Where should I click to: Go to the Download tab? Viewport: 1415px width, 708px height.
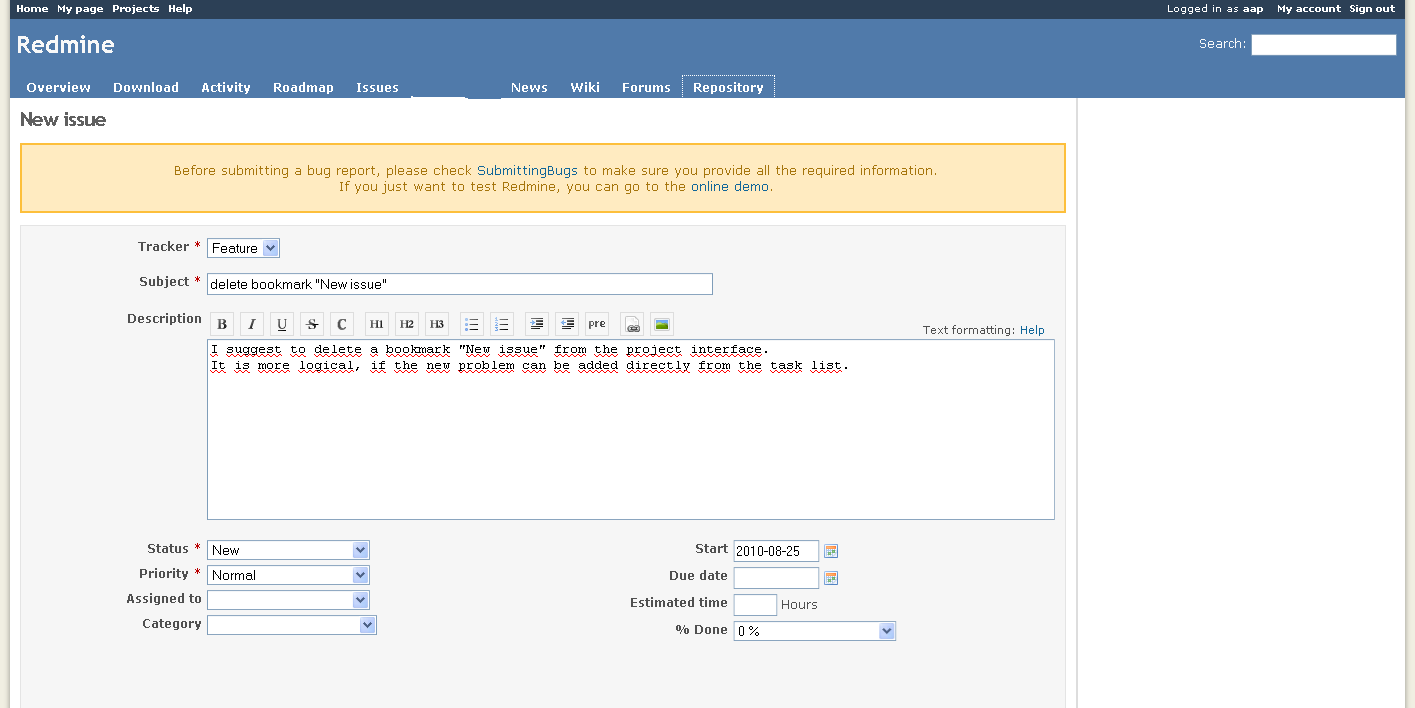(146, 87)
